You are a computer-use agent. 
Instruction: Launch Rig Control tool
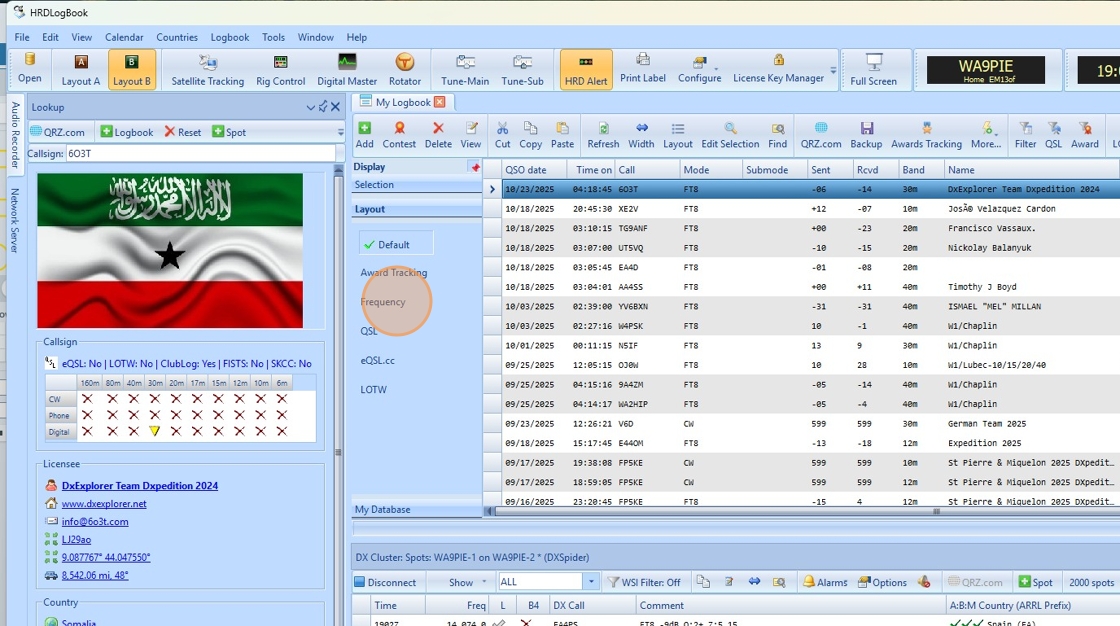point(280,70)
